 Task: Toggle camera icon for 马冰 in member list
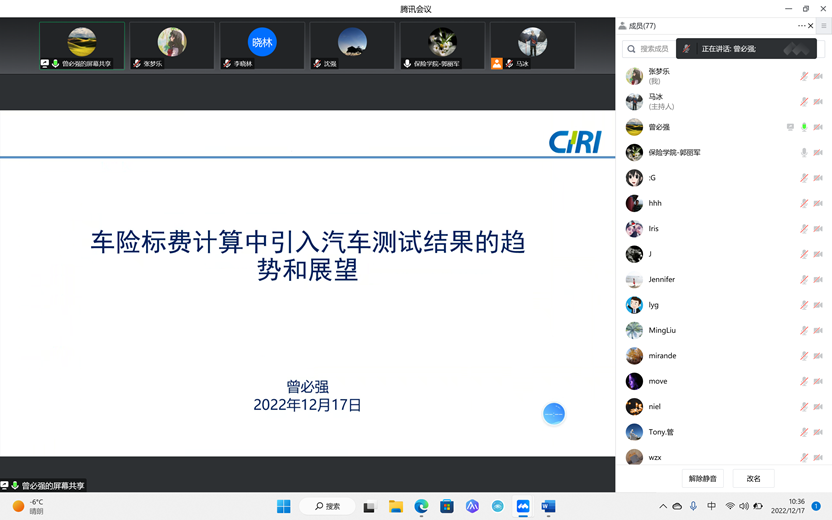(818, 102)
